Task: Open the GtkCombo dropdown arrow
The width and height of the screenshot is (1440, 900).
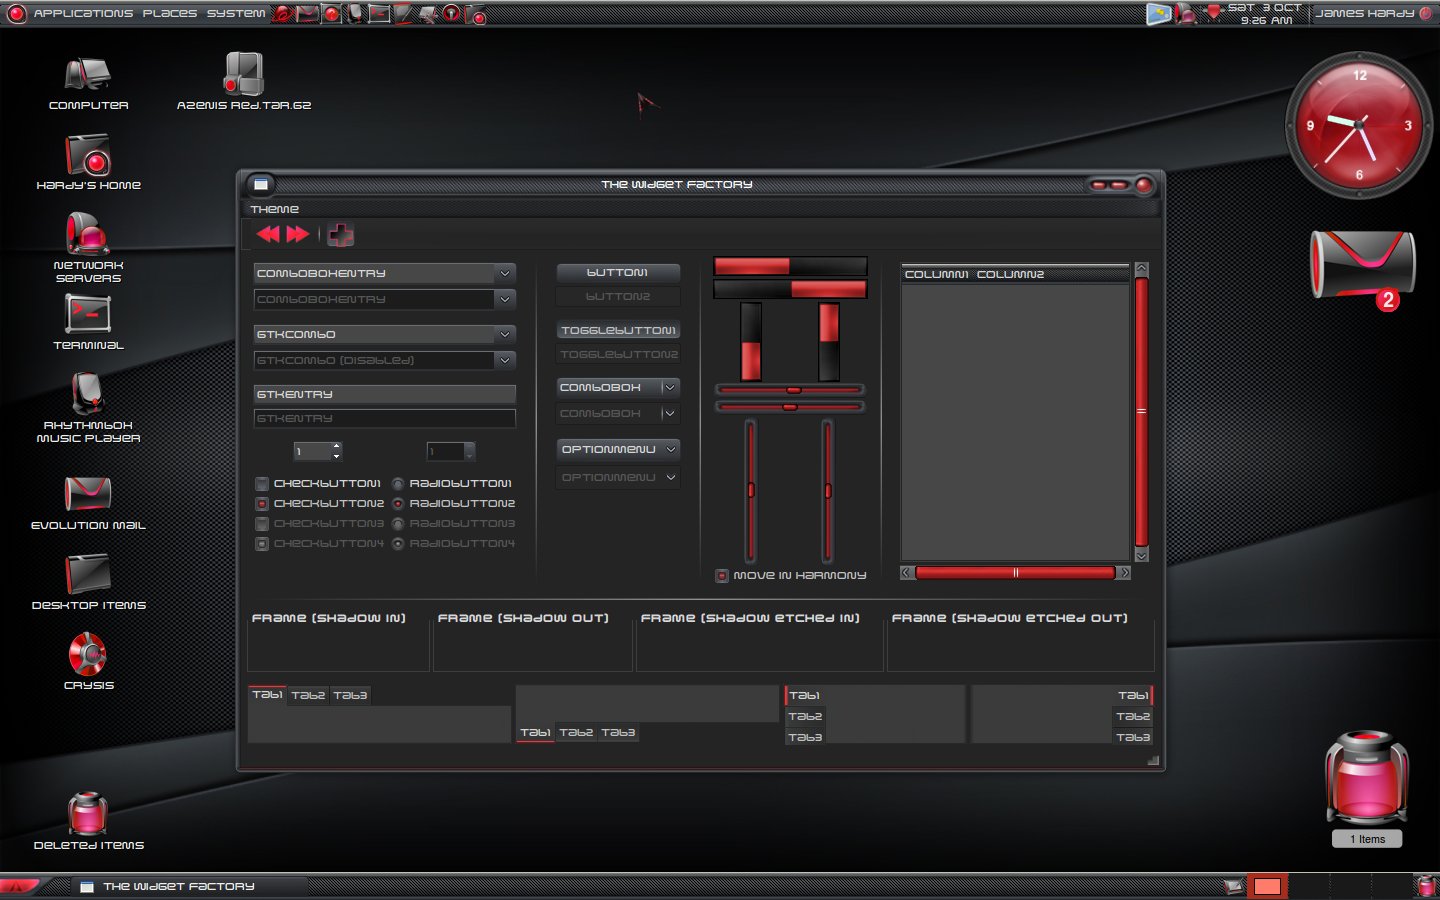Action: pos(505,334)
